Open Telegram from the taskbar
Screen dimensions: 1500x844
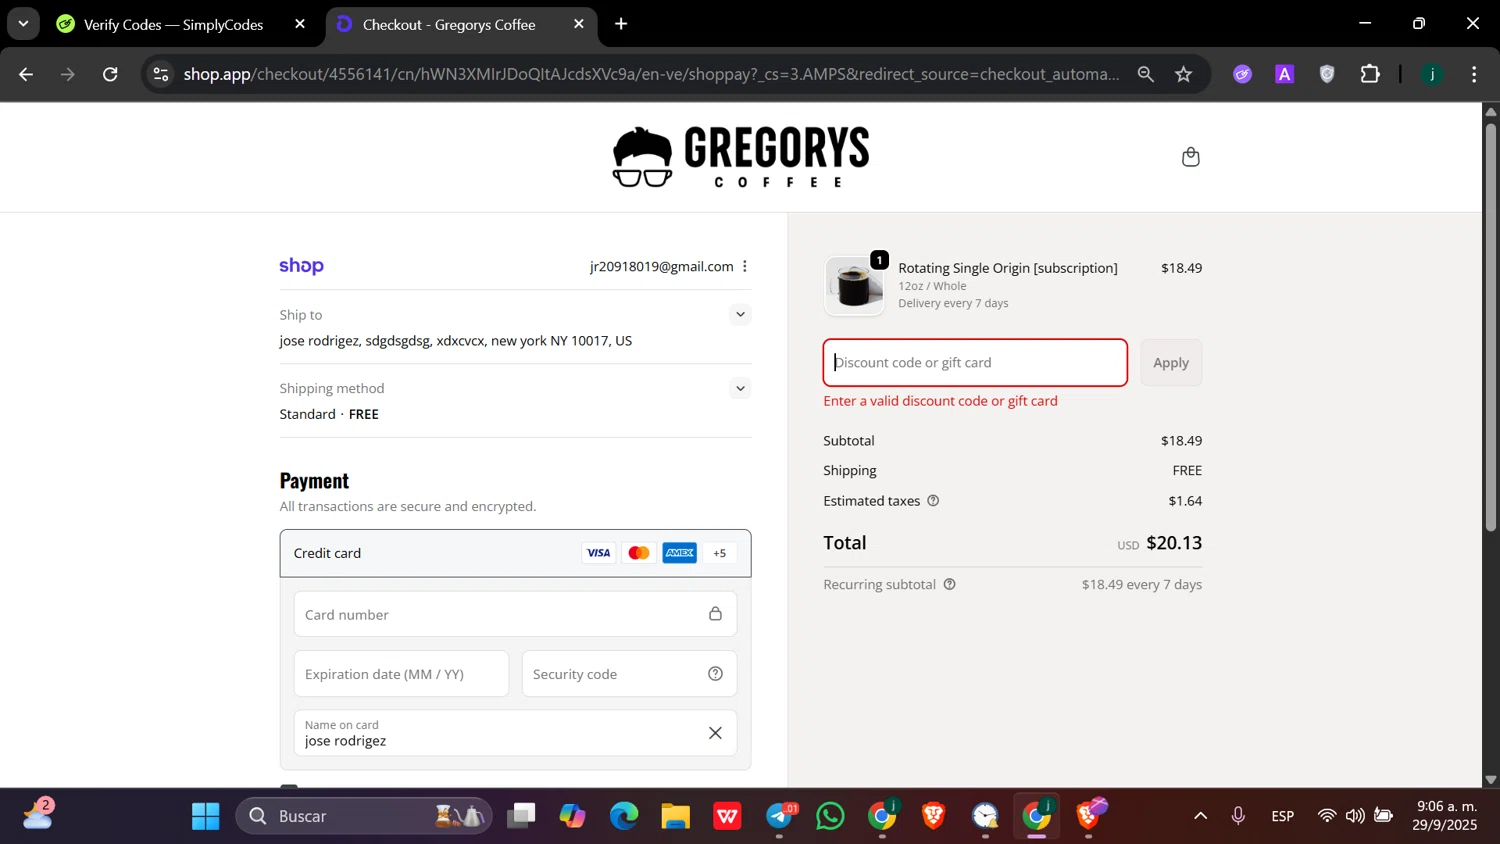(x=780, y=816)
